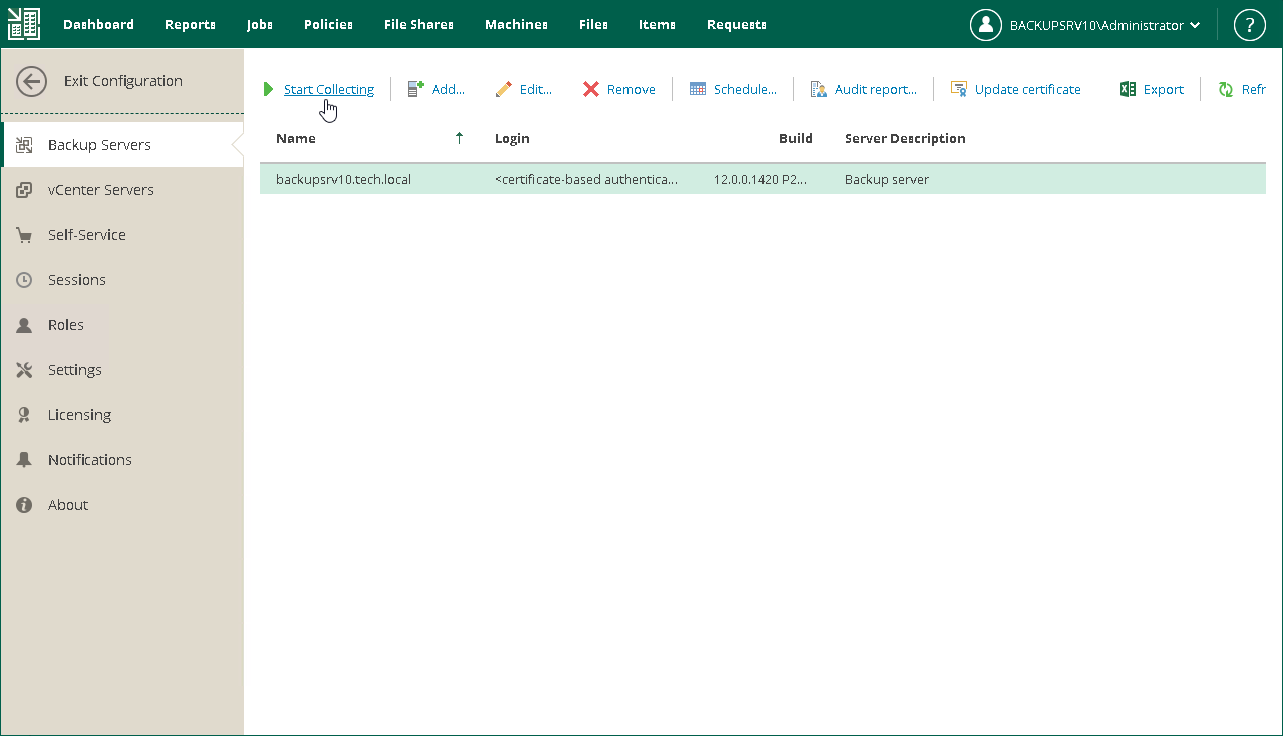Open Roles in the sidebar
Screen dimensions: 1283x736
coord(123,325)
